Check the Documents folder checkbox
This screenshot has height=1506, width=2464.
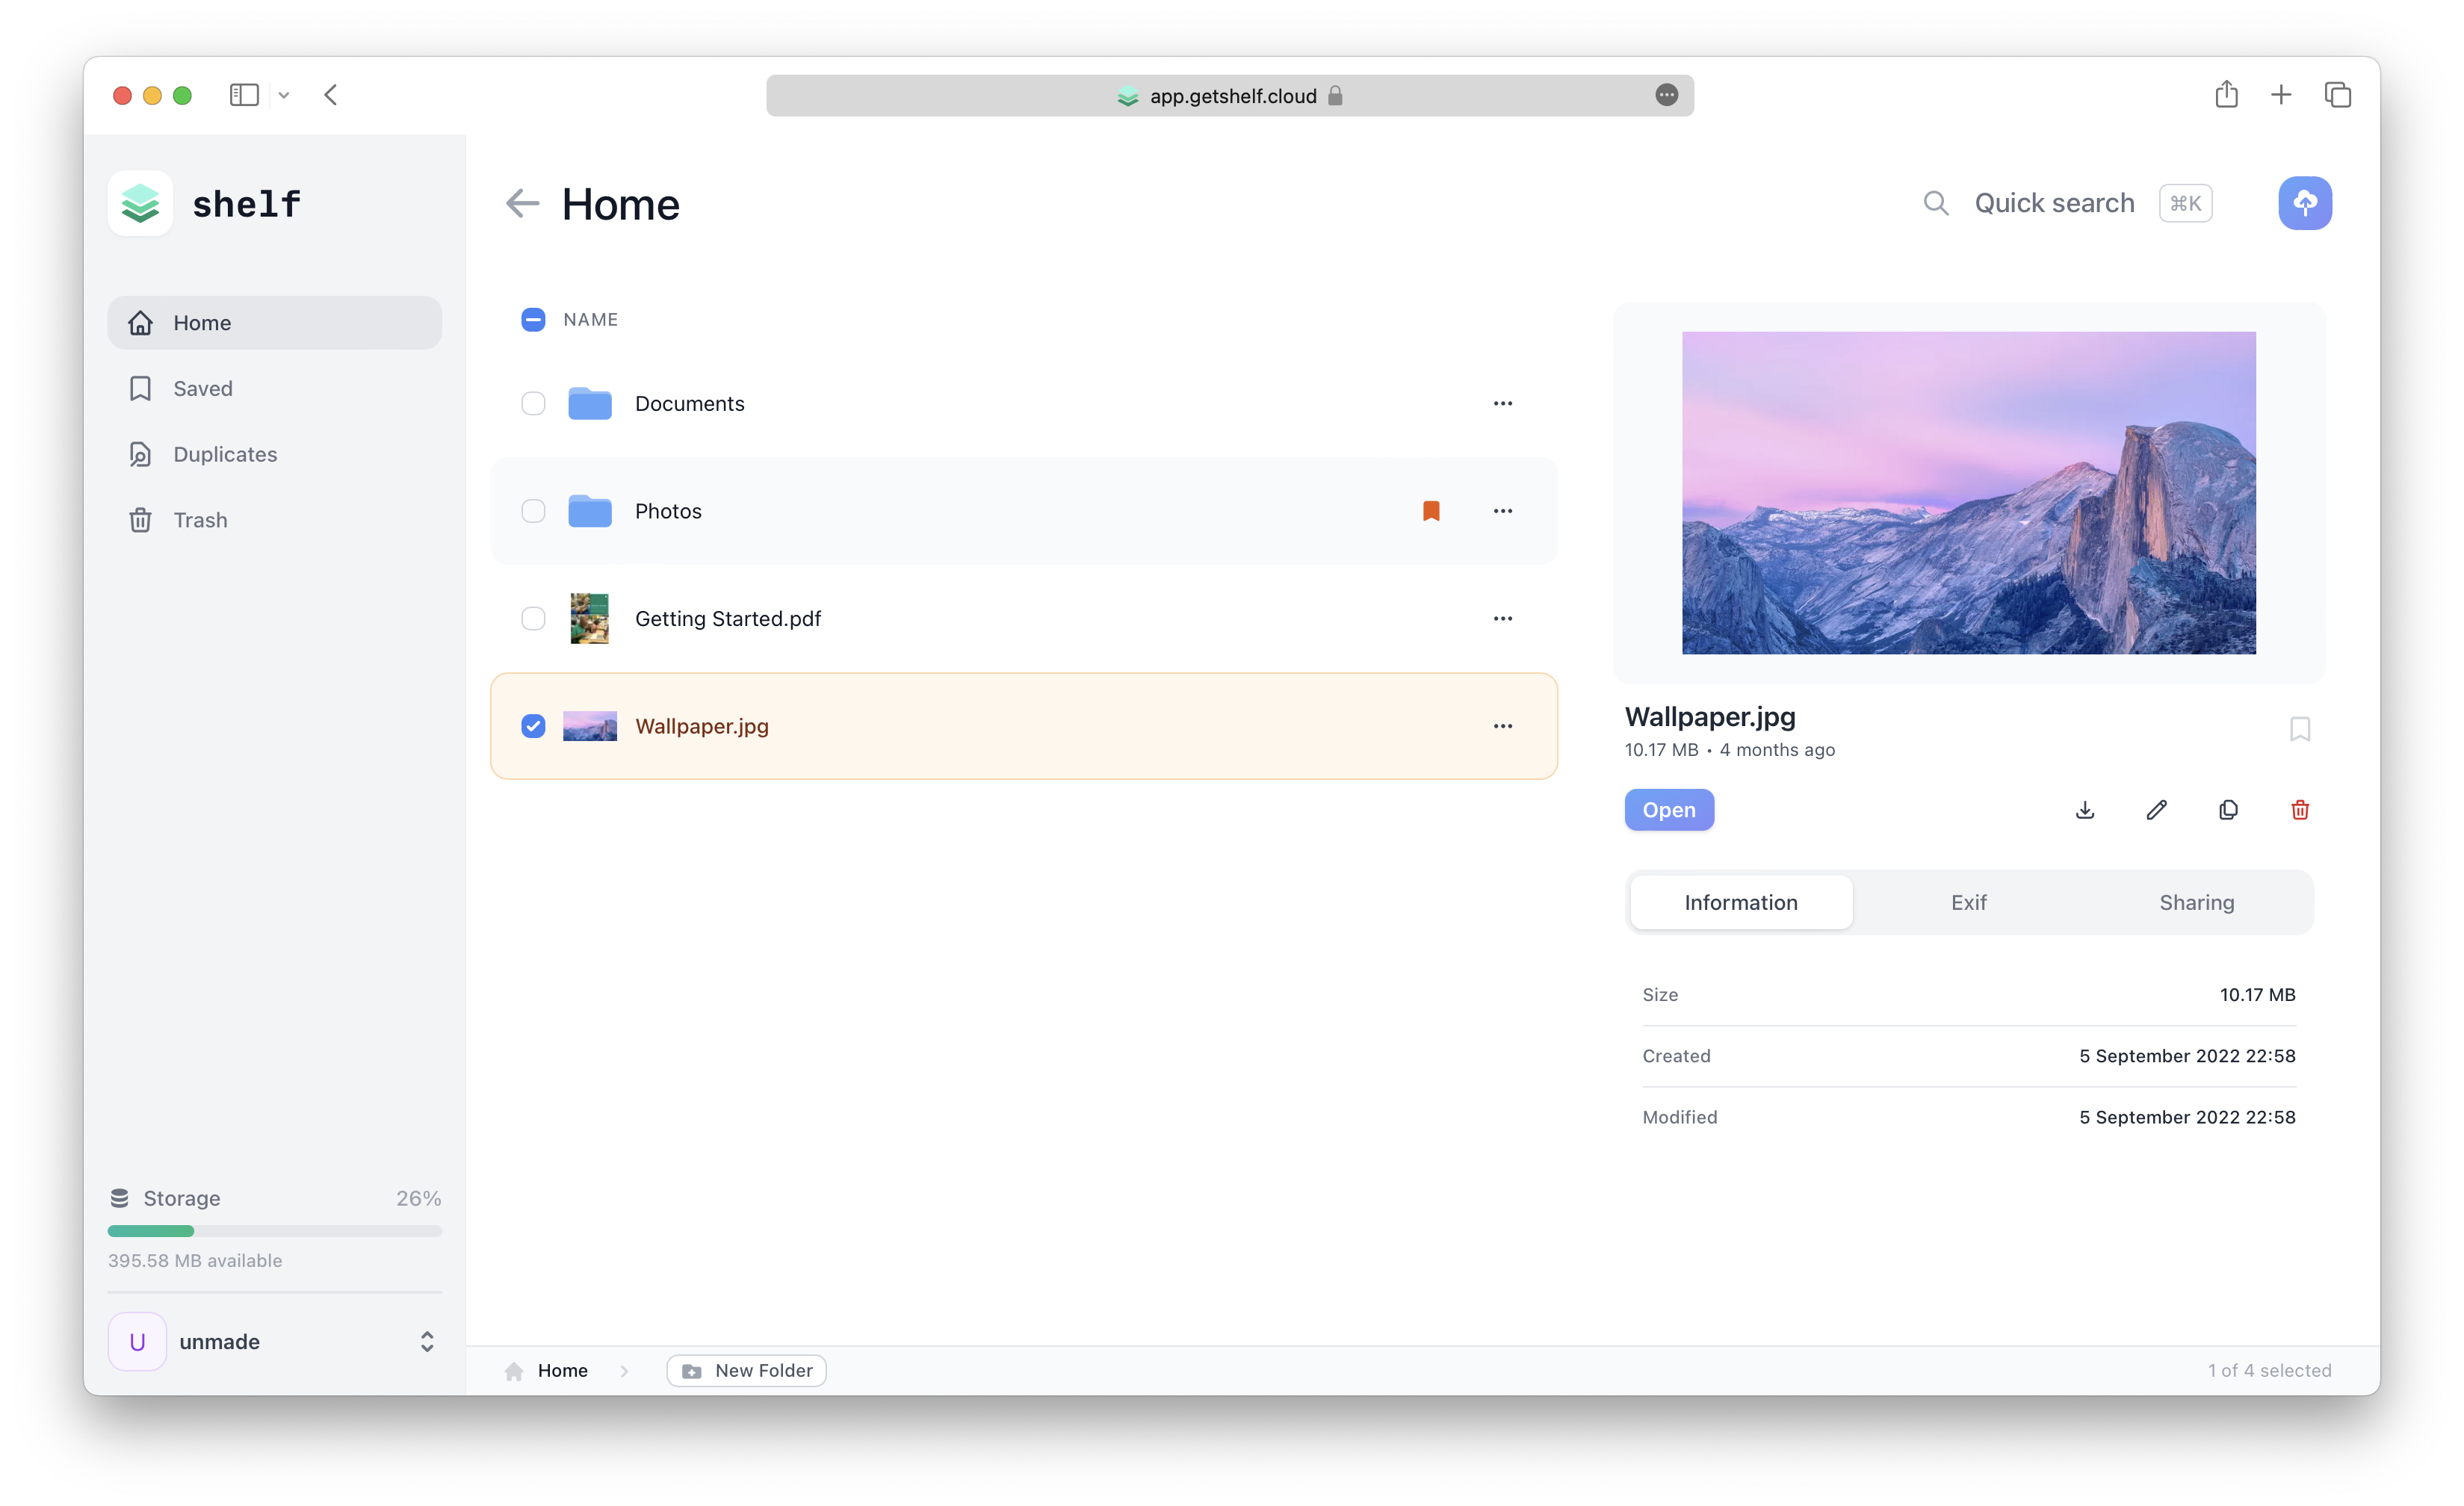533,404
